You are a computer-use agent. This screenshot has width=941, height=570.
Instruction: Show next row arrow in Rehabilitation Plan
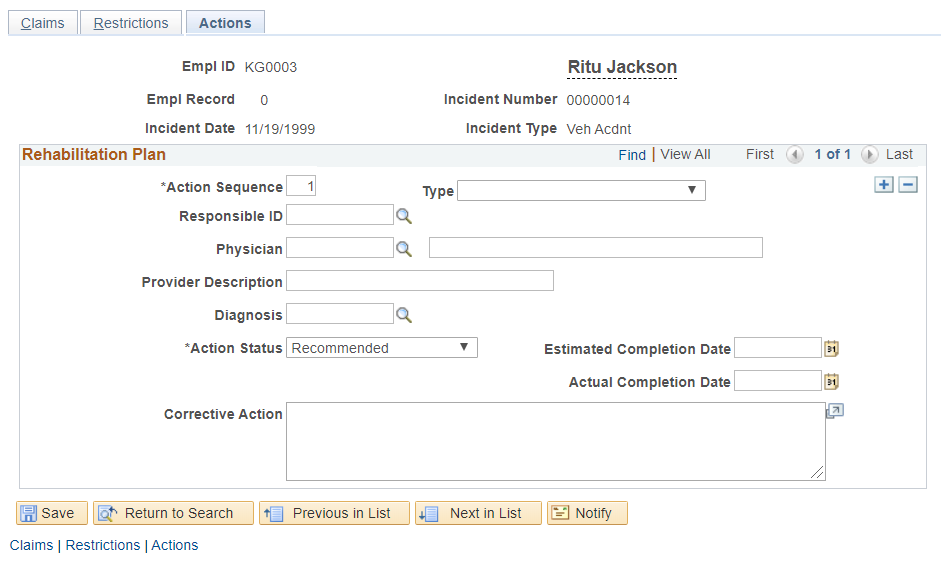click(x=869, y=155)
